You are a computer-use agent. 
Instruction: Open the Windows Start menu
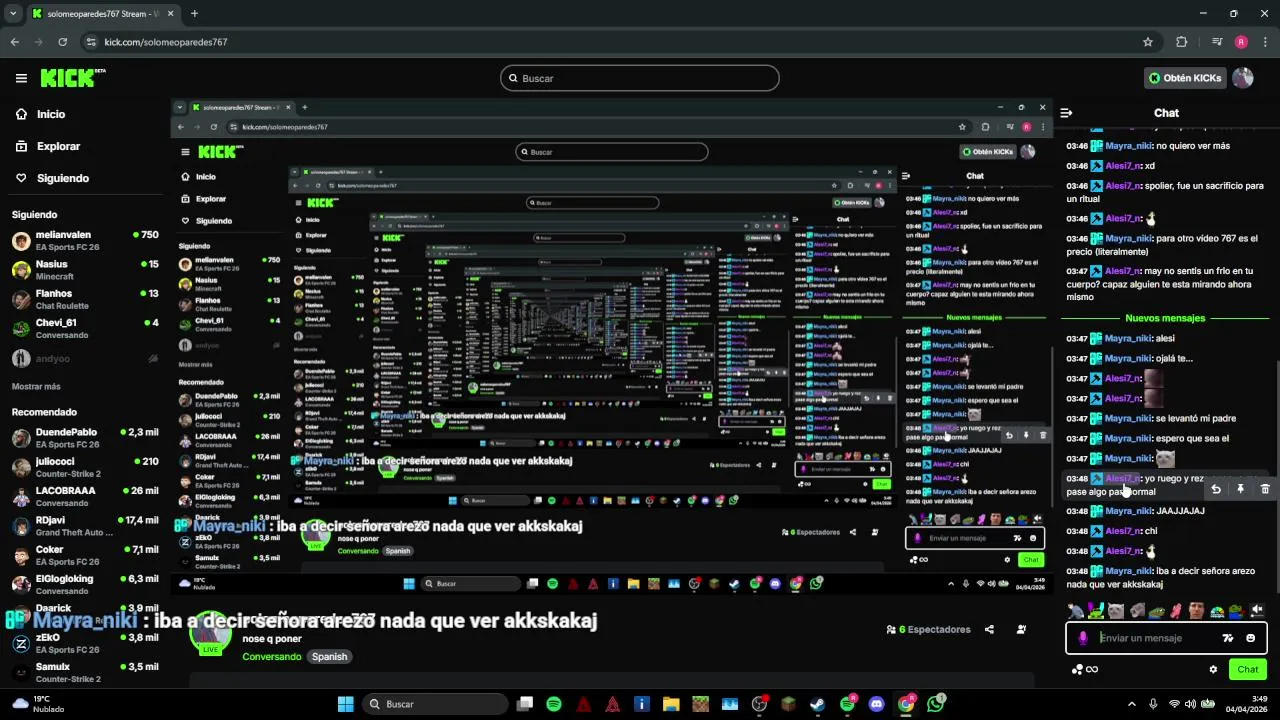[x=346, y=704]
